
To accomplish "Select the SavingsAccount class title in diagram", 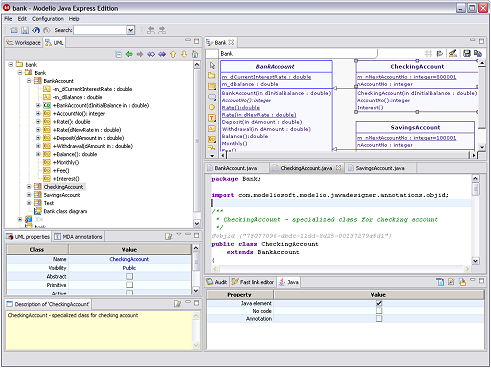I will point(415,127).
